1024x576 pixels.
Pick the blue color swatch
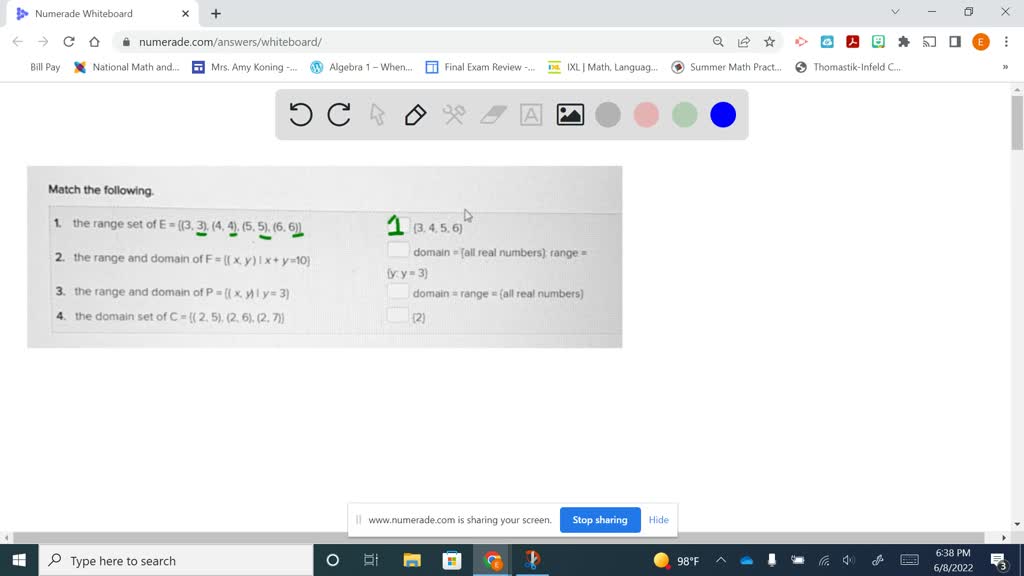coord(722,114)
